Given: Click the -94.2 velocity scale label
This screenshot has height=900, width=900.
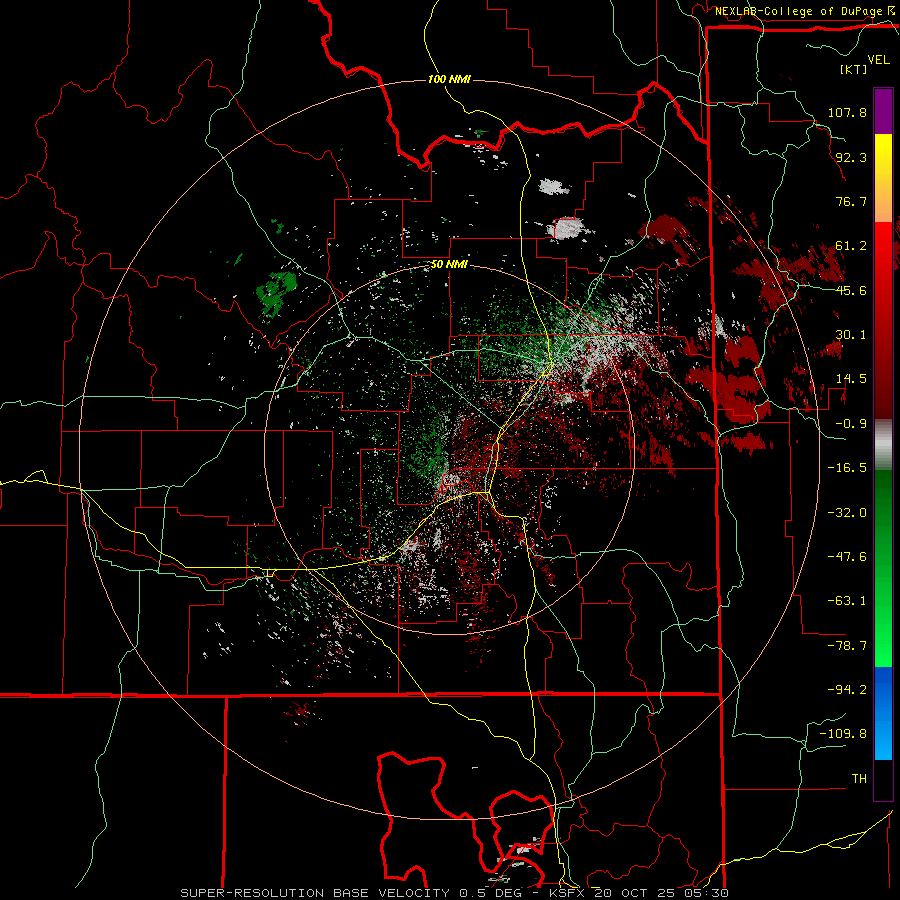Looking at the screenshot, I should pos(847,690).
